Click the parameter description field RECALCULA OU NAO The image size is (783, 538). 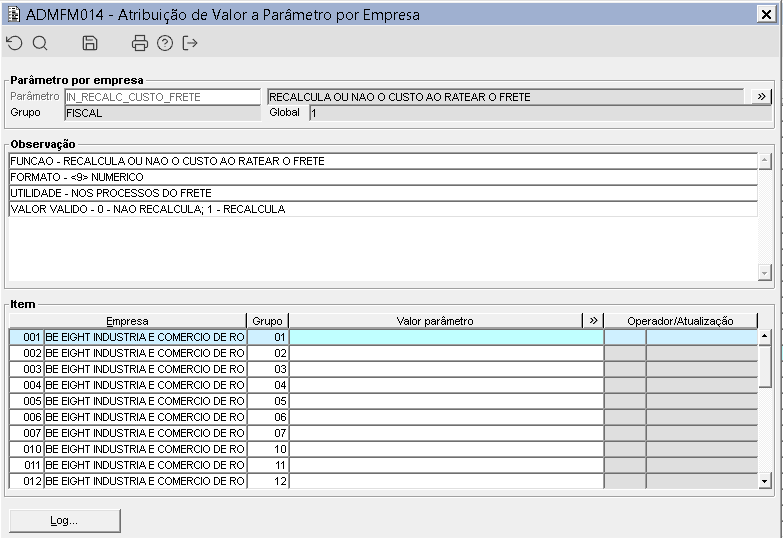coord(506,97)
